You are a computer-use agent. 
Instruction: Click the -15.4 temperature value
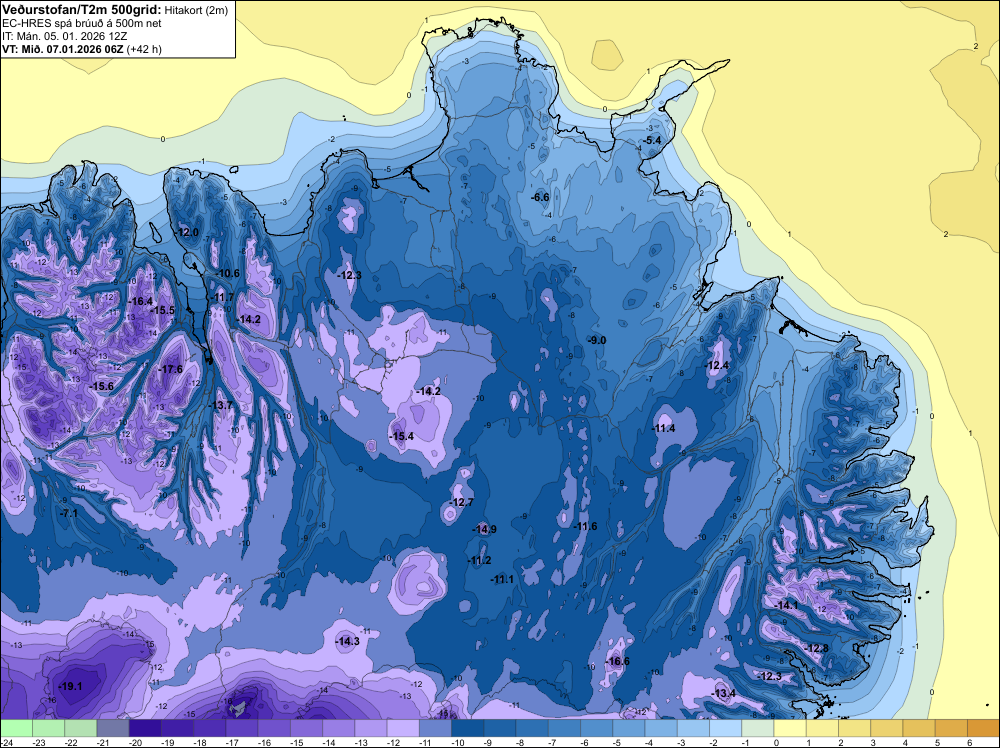tap(402, 436)
